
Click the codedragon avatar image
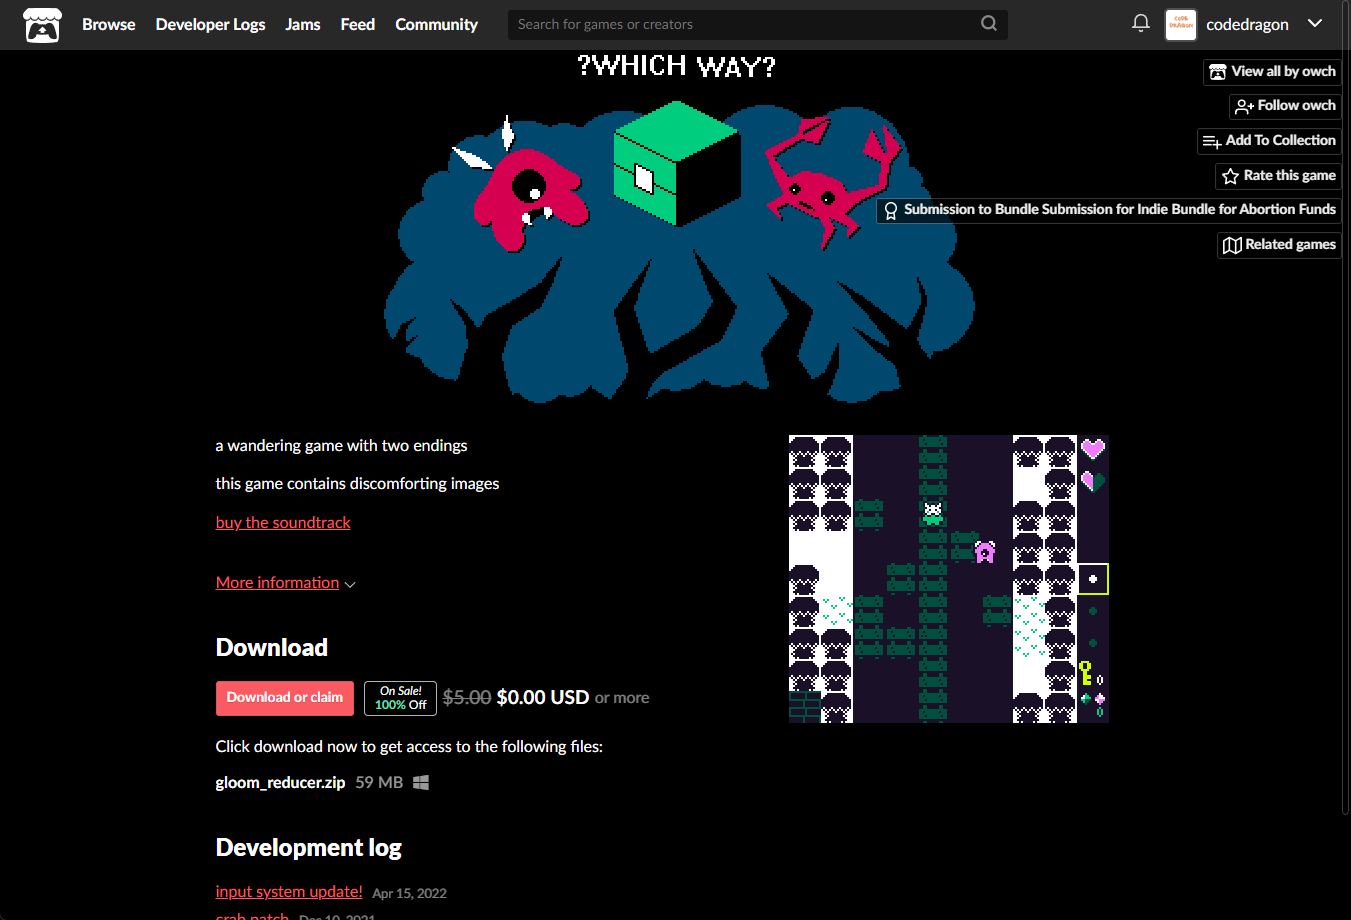(x=1181, y=25)
